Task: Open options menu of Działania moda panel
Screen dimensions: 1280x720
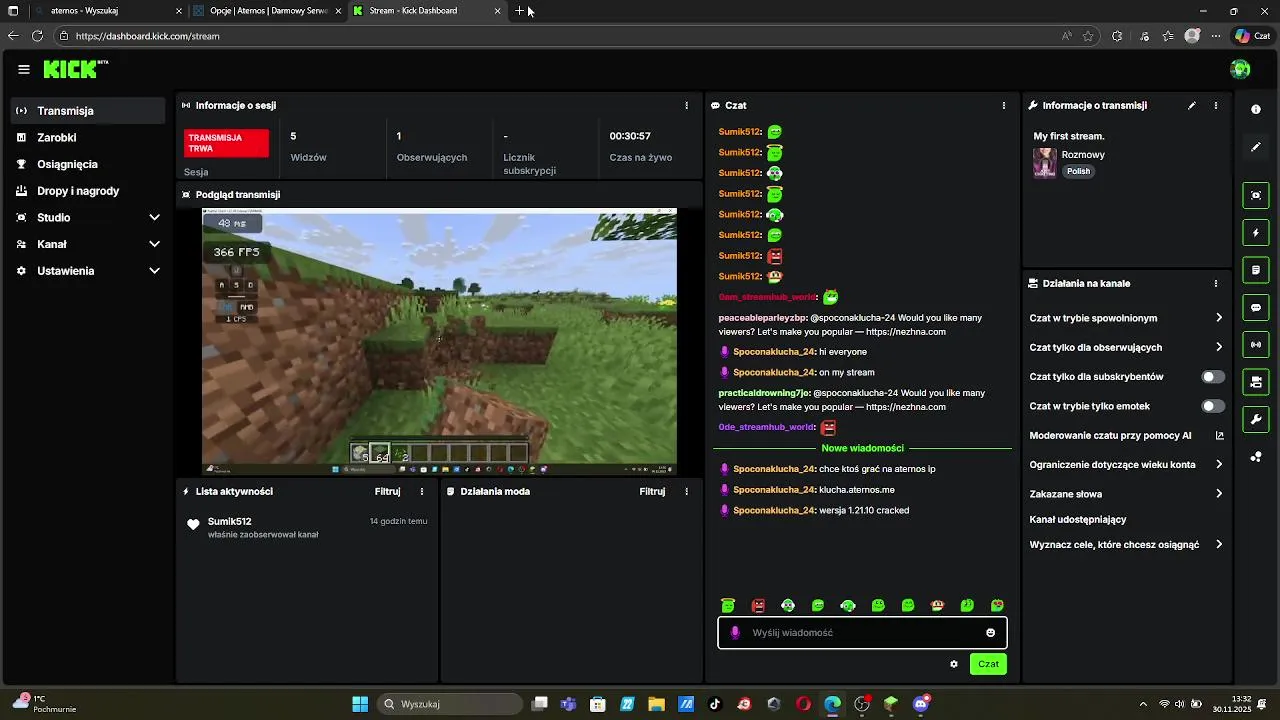Action: tap(686, 491)
